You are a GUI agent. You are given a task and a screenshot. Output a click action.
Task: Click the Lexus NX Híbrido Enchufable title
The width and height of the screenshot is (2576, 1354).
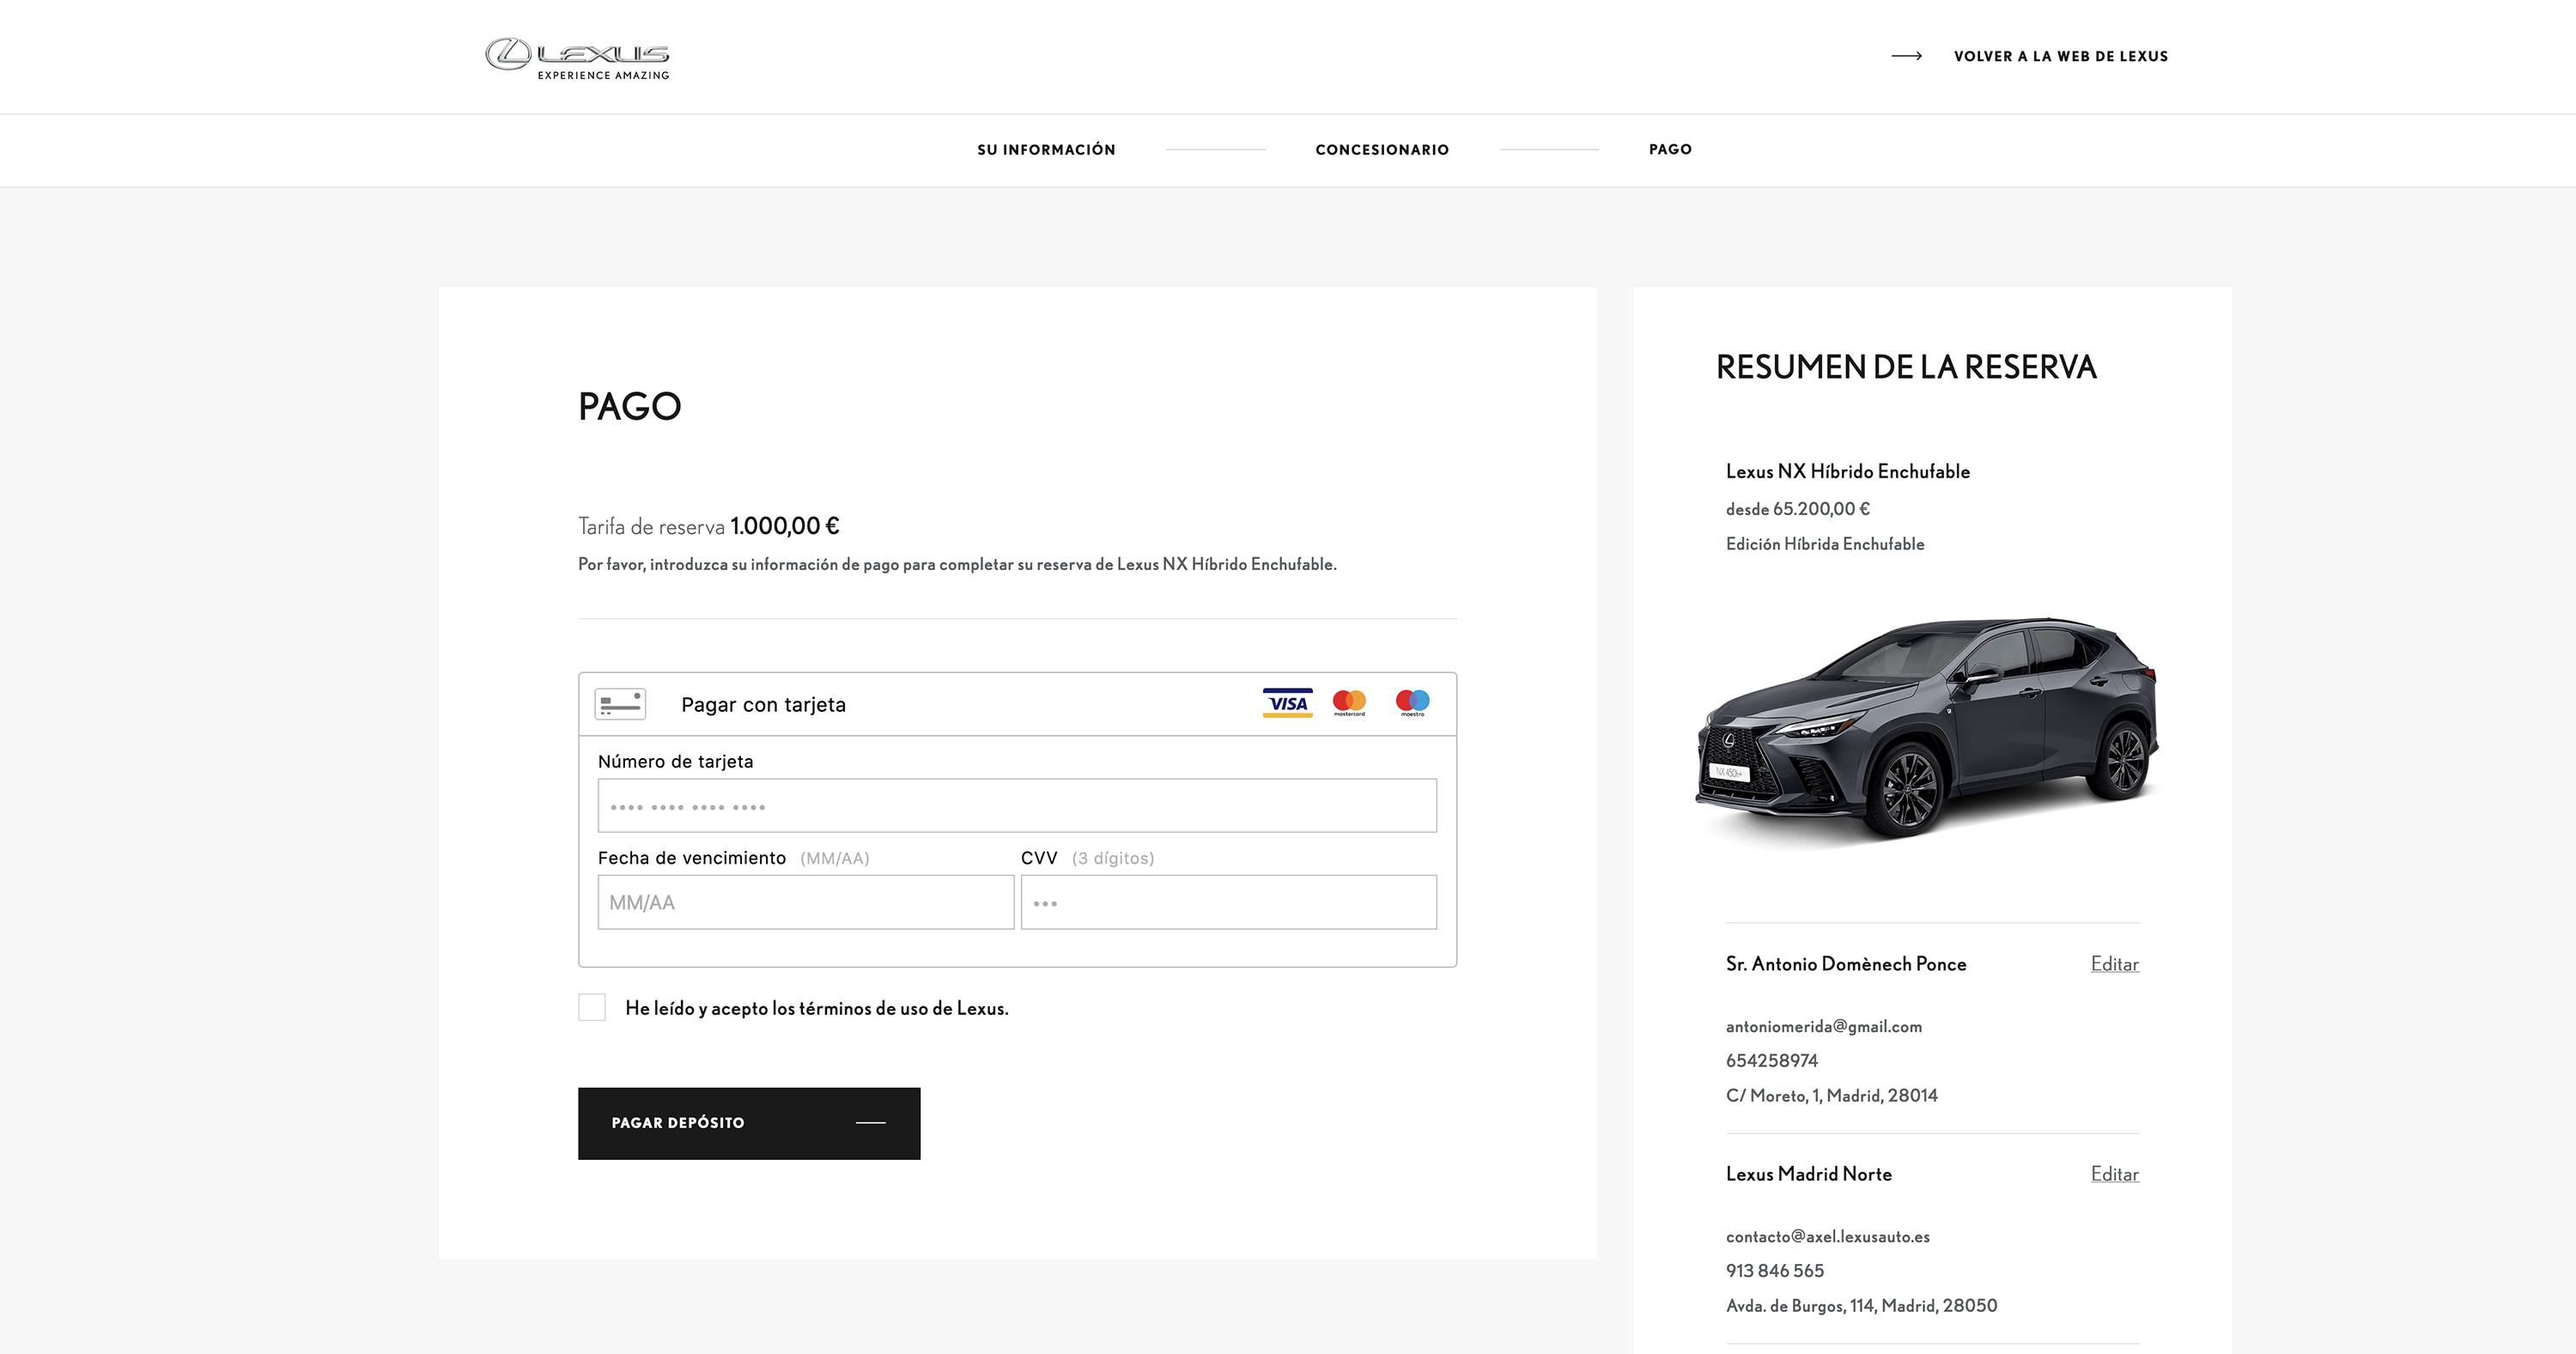point(1847,472)
